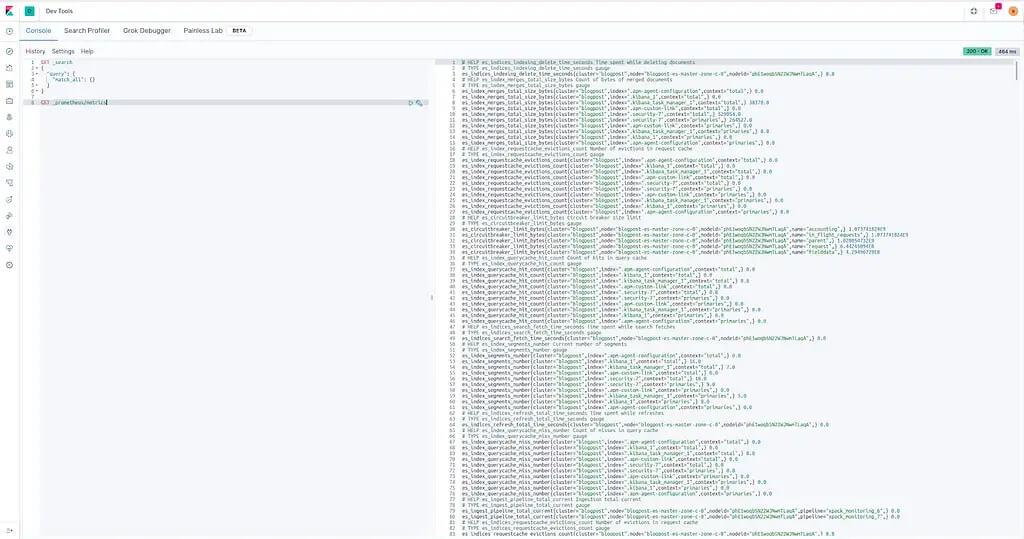Click output line 50 'Current number of segments'
Image resolution: width=1024 pixels, height=539 pixels.
[544, 344]
